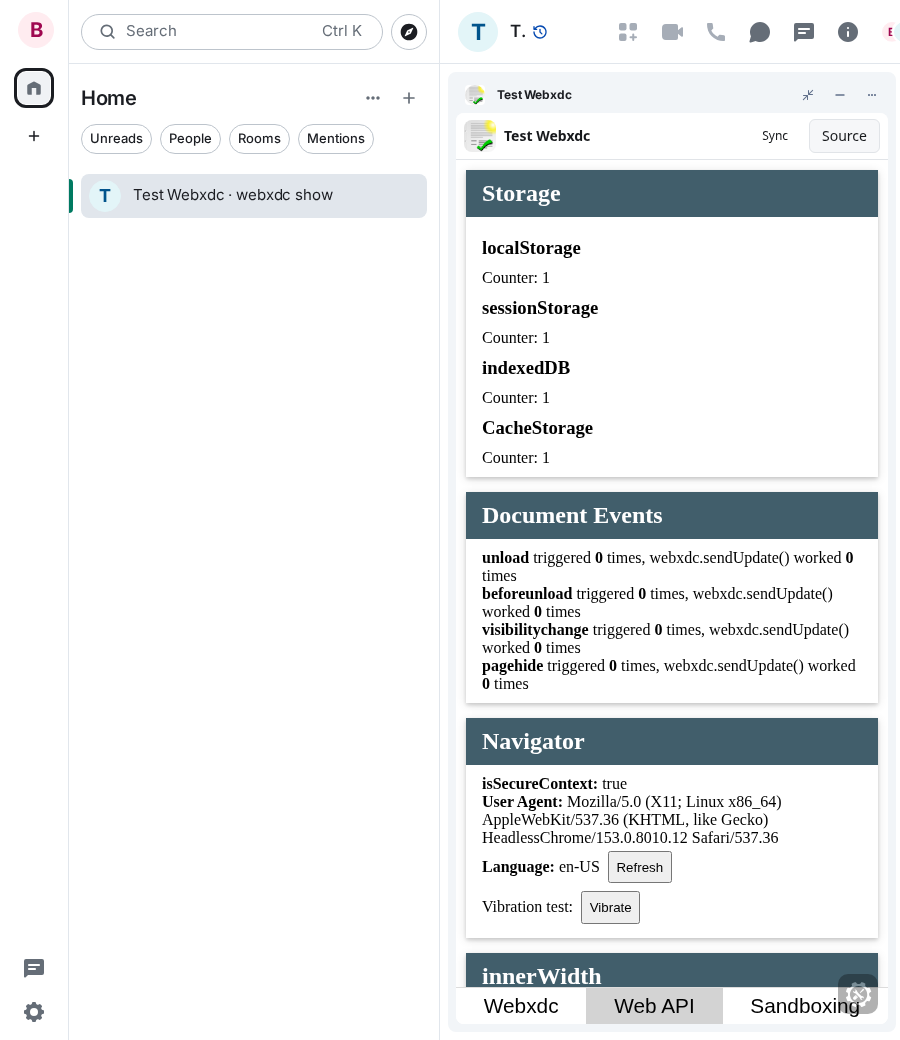Minimize the Test Webxdc widget
Screen dimensions: 900x1040
840,95
